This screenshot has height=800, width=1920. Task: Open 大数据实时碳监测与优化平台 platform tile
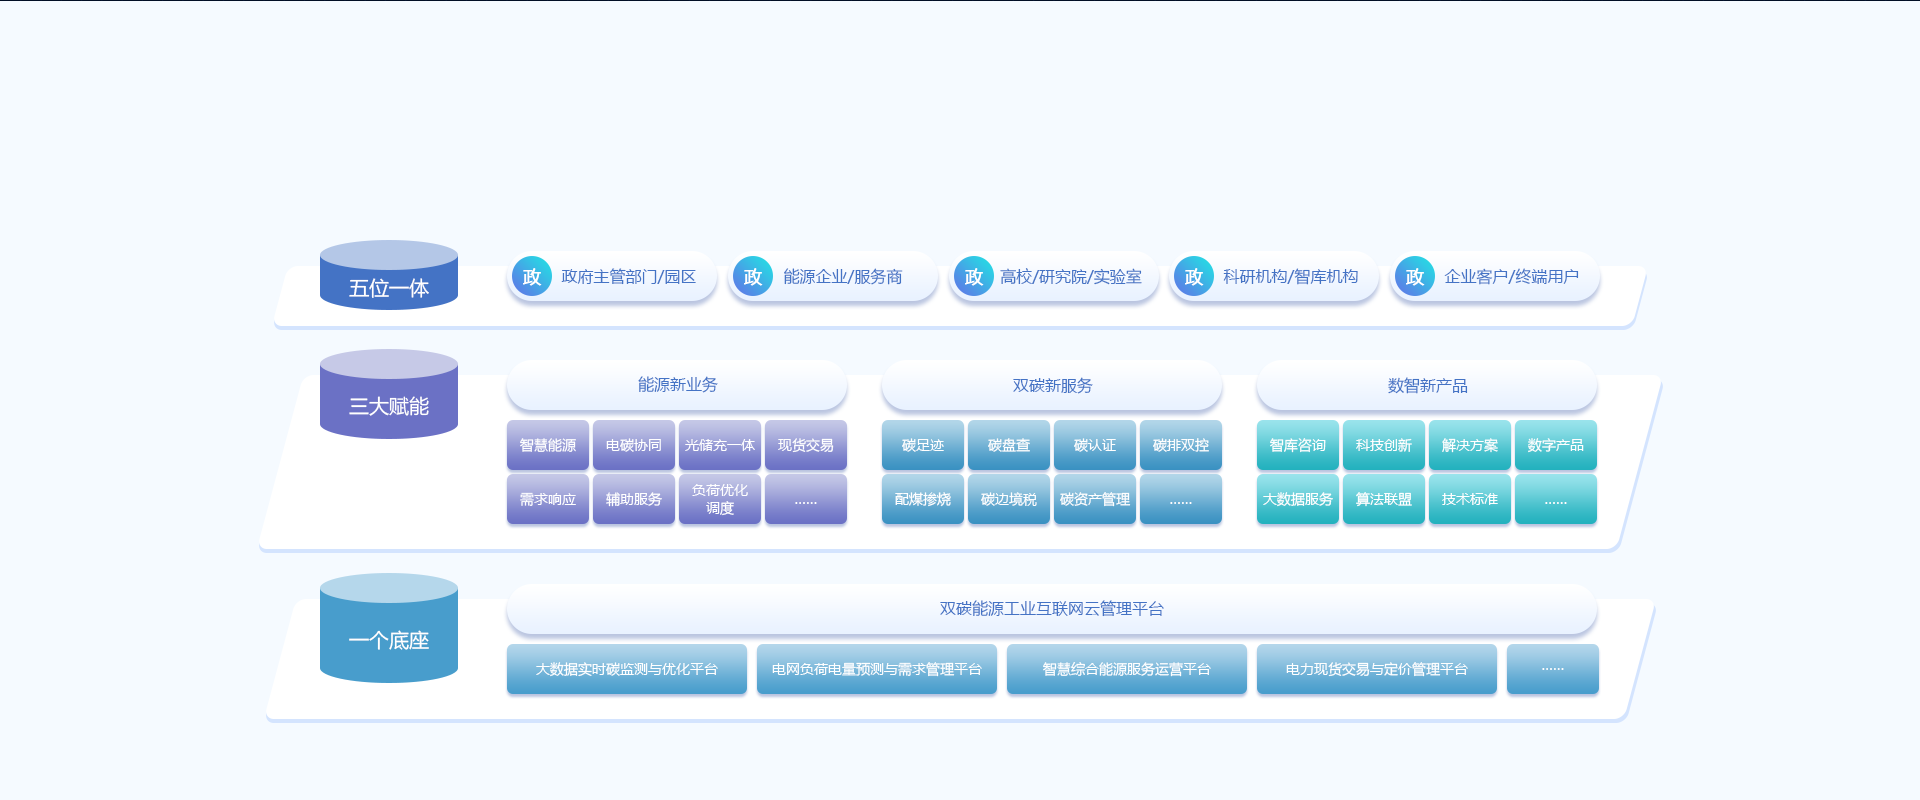click(x=627, y=669)
